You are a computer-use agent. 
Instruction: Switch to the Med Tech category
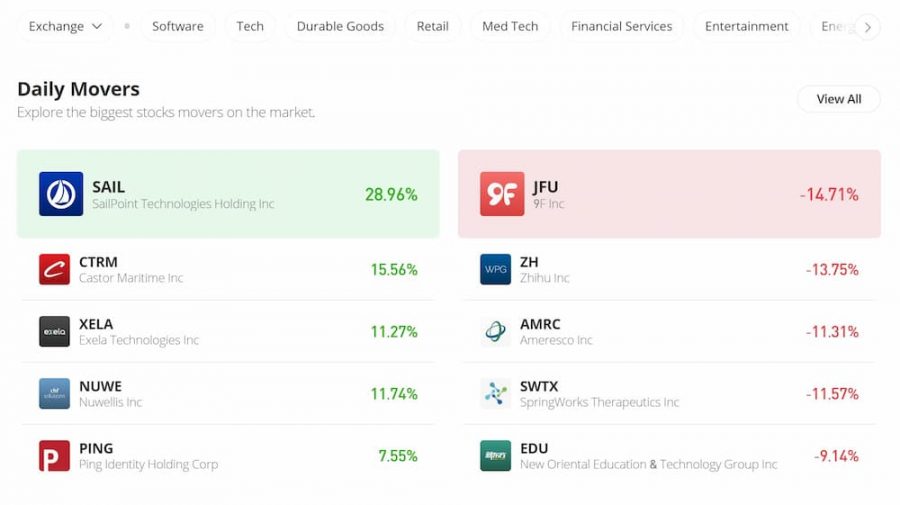click(510, 26)
